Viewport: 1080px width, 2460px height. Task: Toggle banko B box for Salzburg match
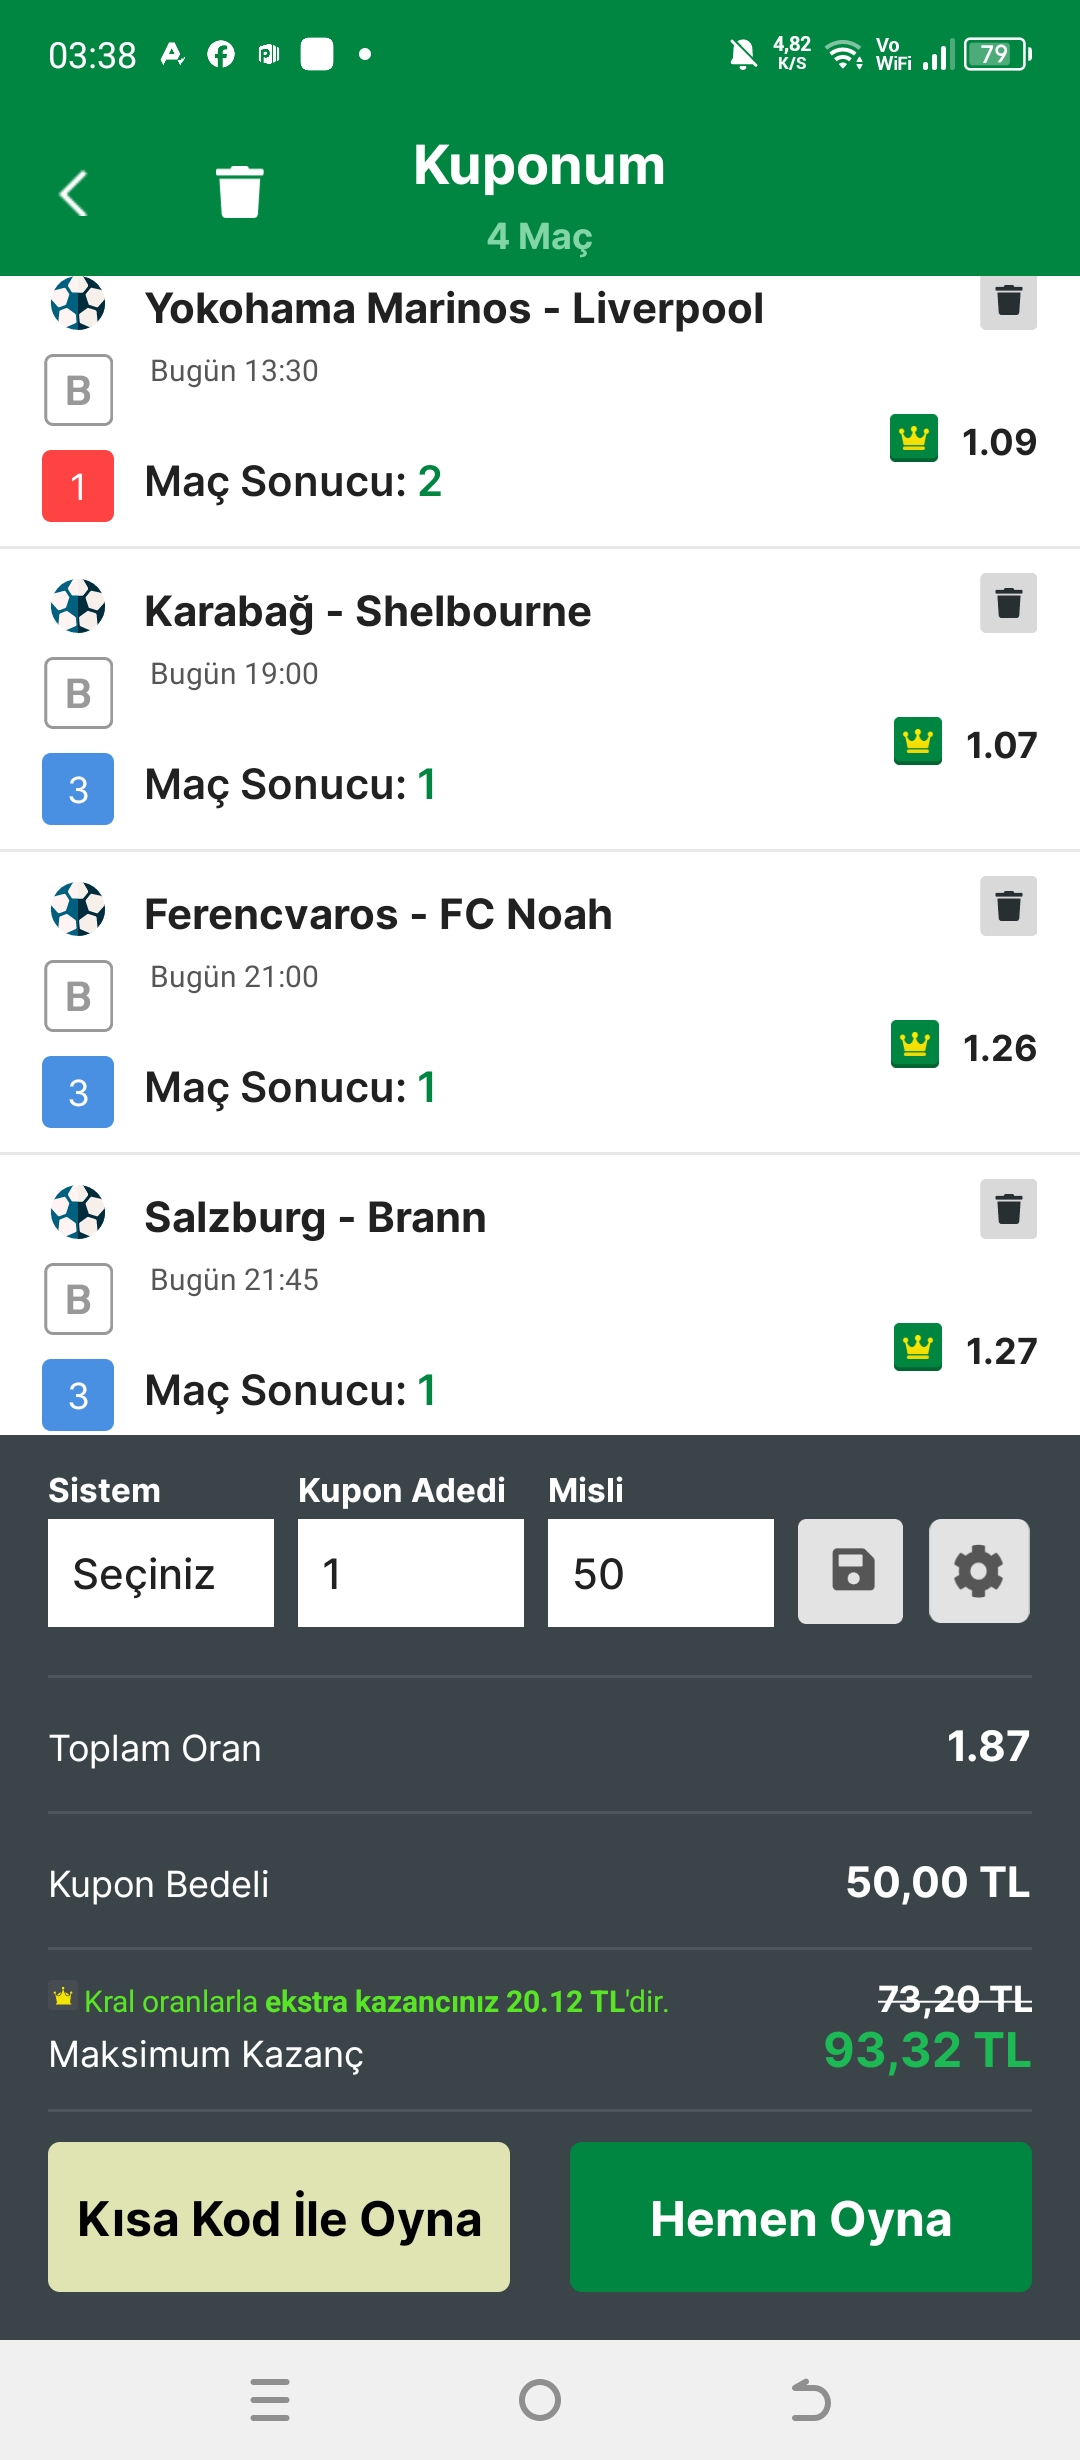tap(78, 1299)
